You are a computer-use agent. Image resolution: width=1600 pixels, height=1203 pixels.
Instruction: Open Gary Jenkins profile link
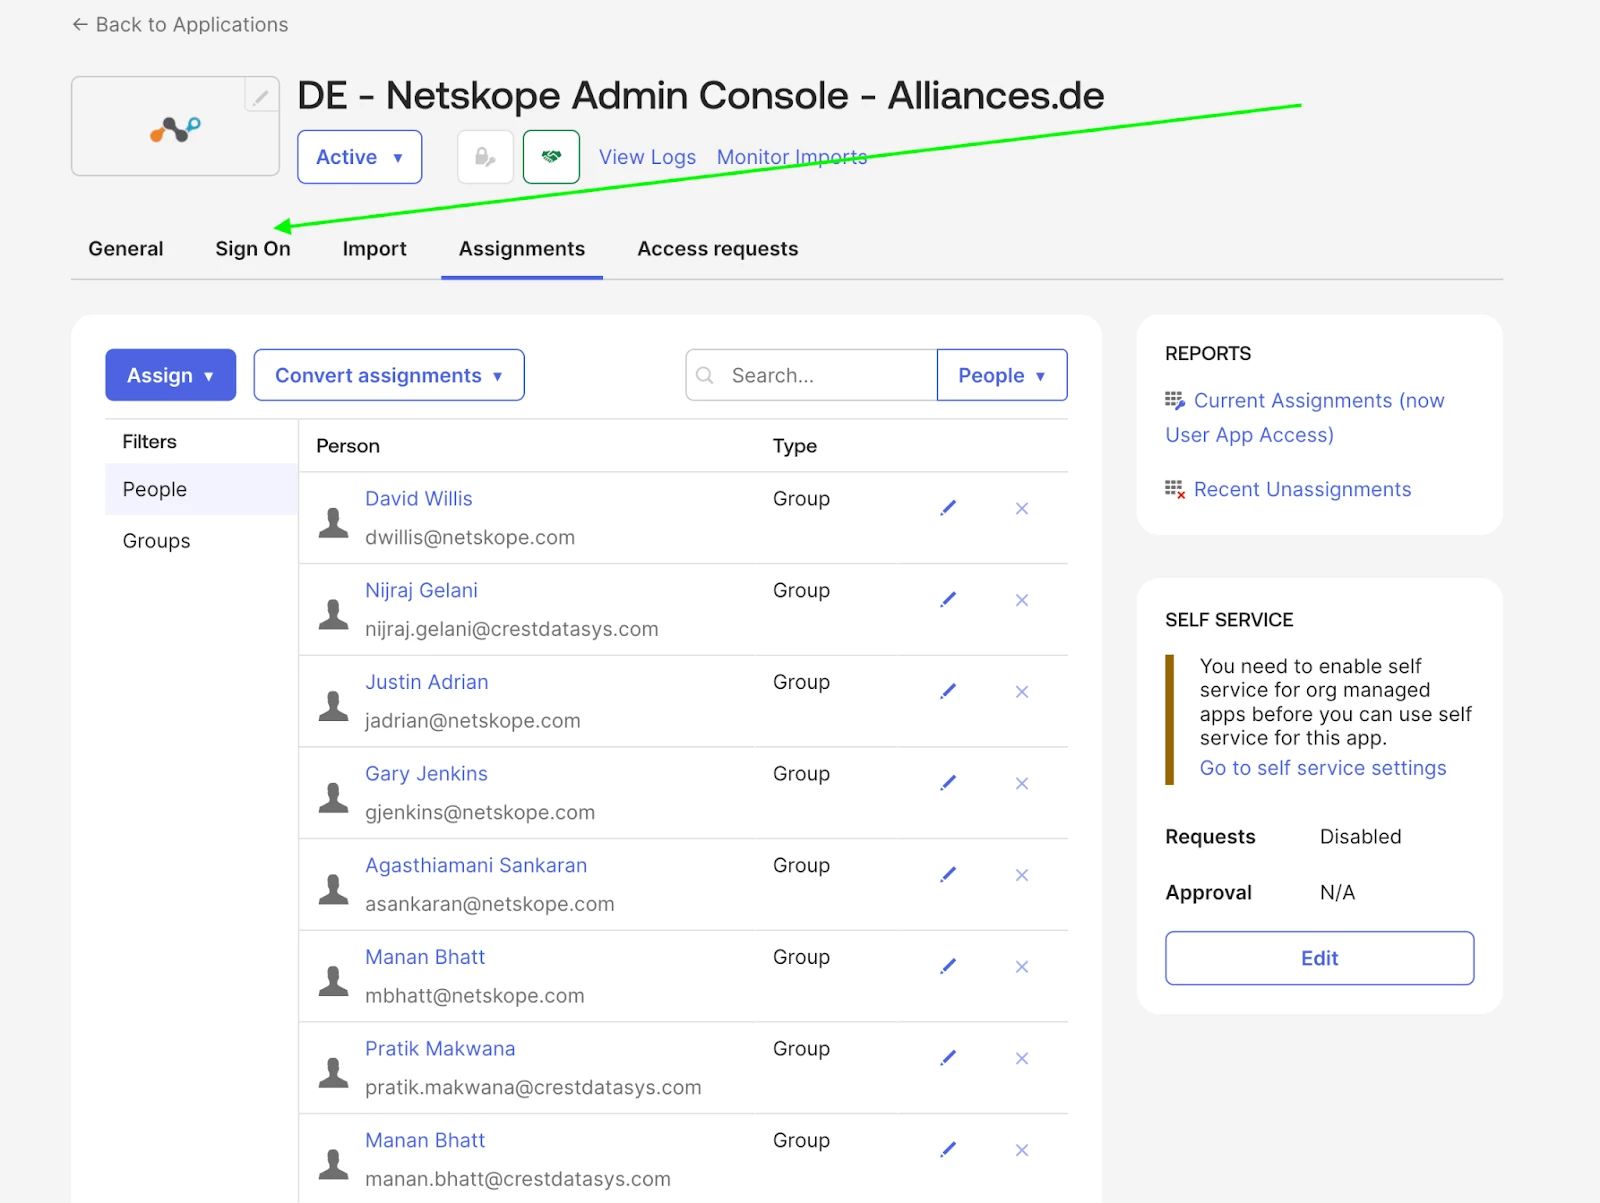pos(426,773)
